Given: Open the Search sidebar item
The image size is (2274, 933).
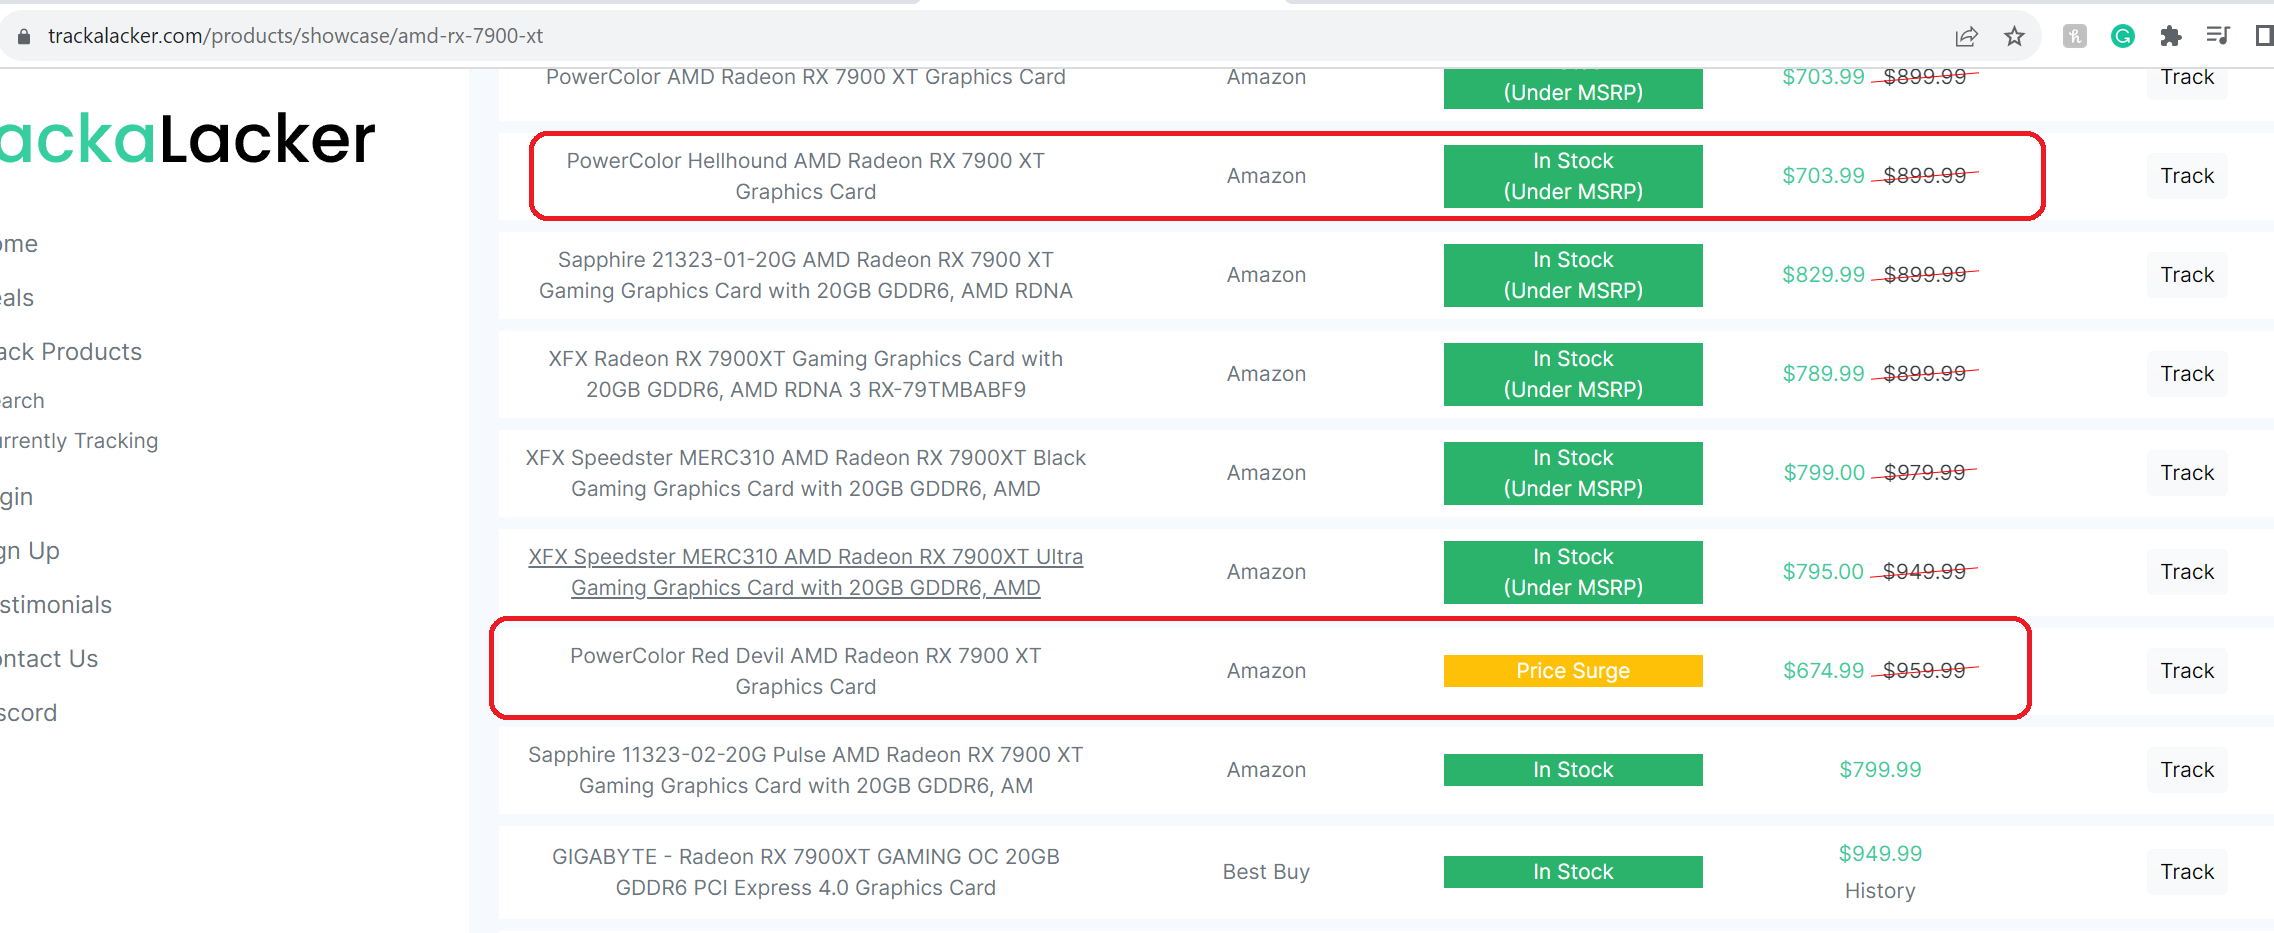Looking at the screenshot, I should pos(22,401).
